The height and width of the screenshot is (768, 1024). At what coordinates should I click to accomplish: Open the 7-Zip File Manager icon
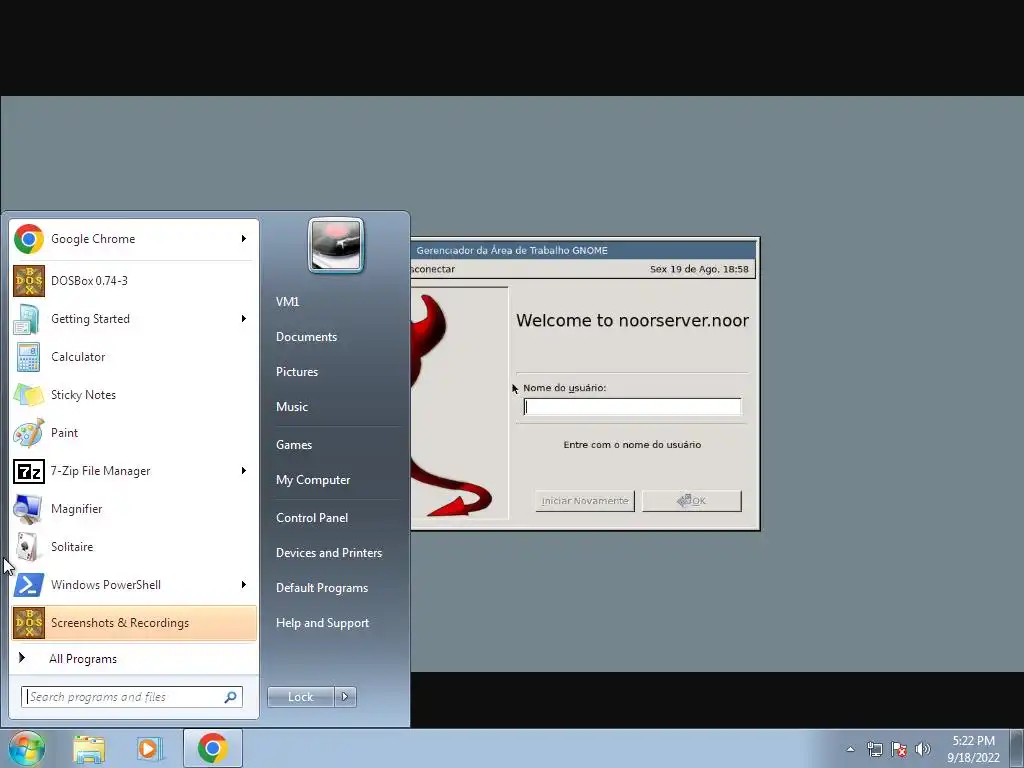[29, 471]
